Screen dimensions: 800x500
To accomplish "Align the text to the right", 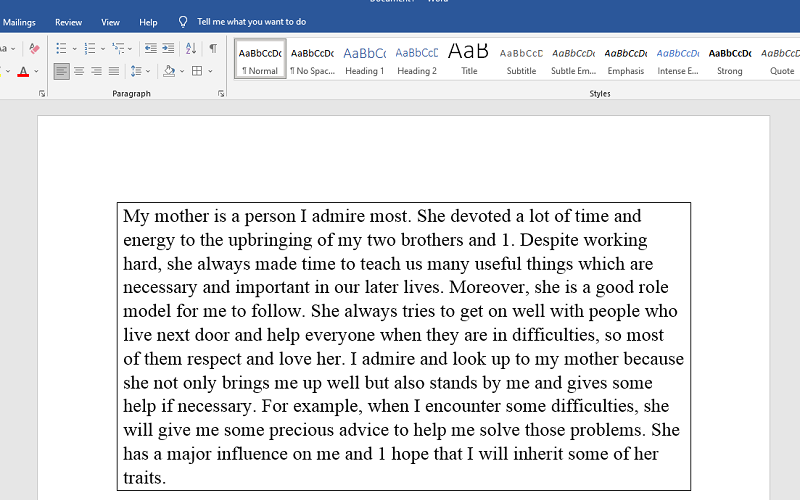I will coord(96,71).
